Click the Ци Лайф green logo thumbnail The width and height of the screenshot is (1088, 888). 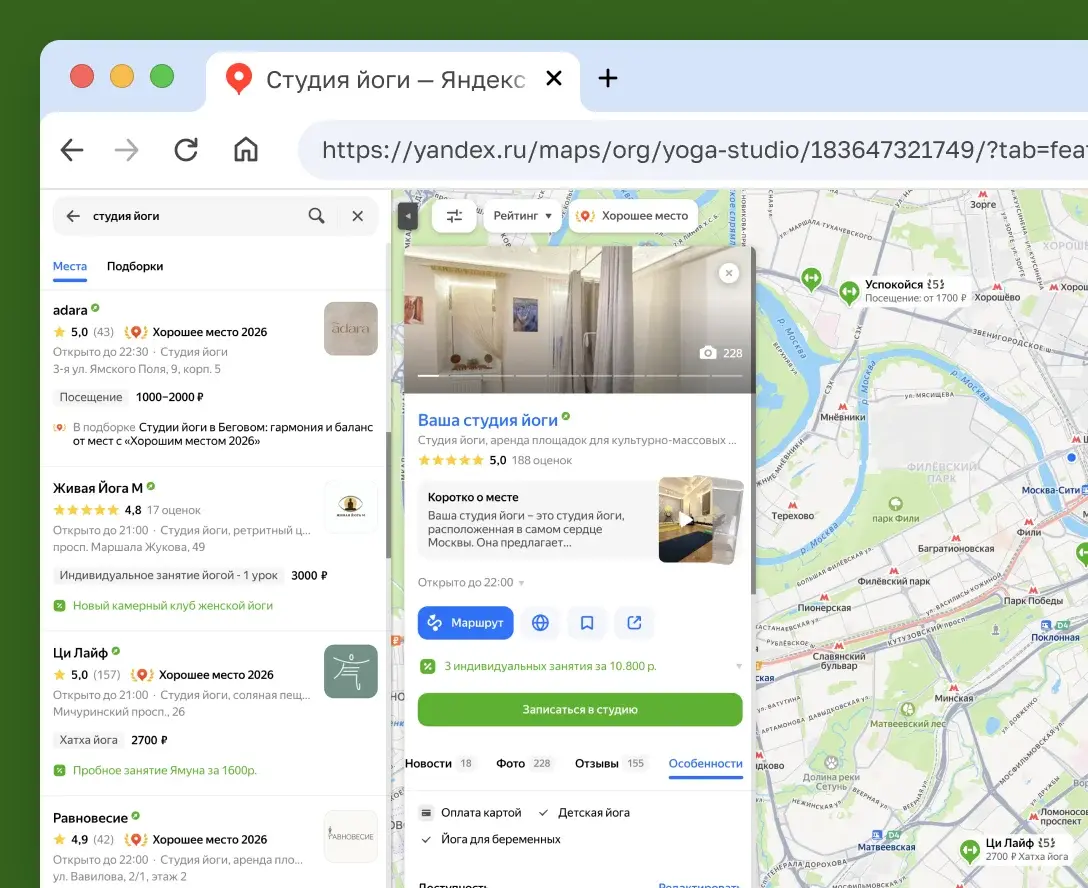(351, 672)
